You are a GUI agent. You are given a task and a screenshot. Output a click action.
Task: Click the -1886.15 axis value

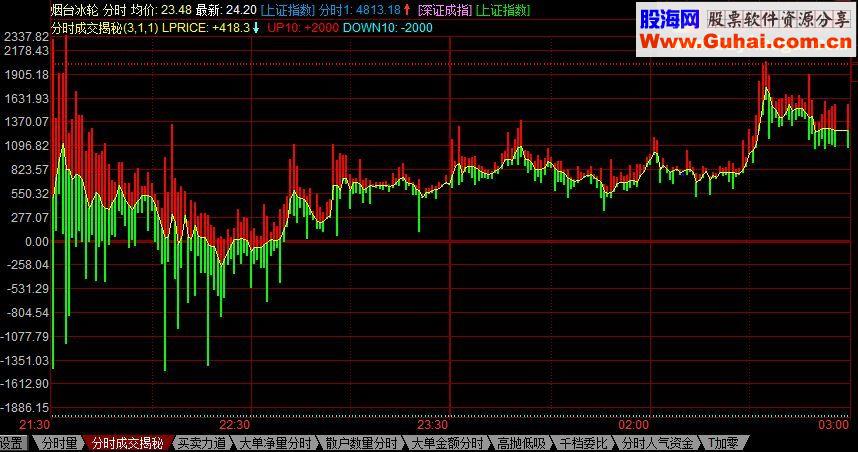(25, 408)
